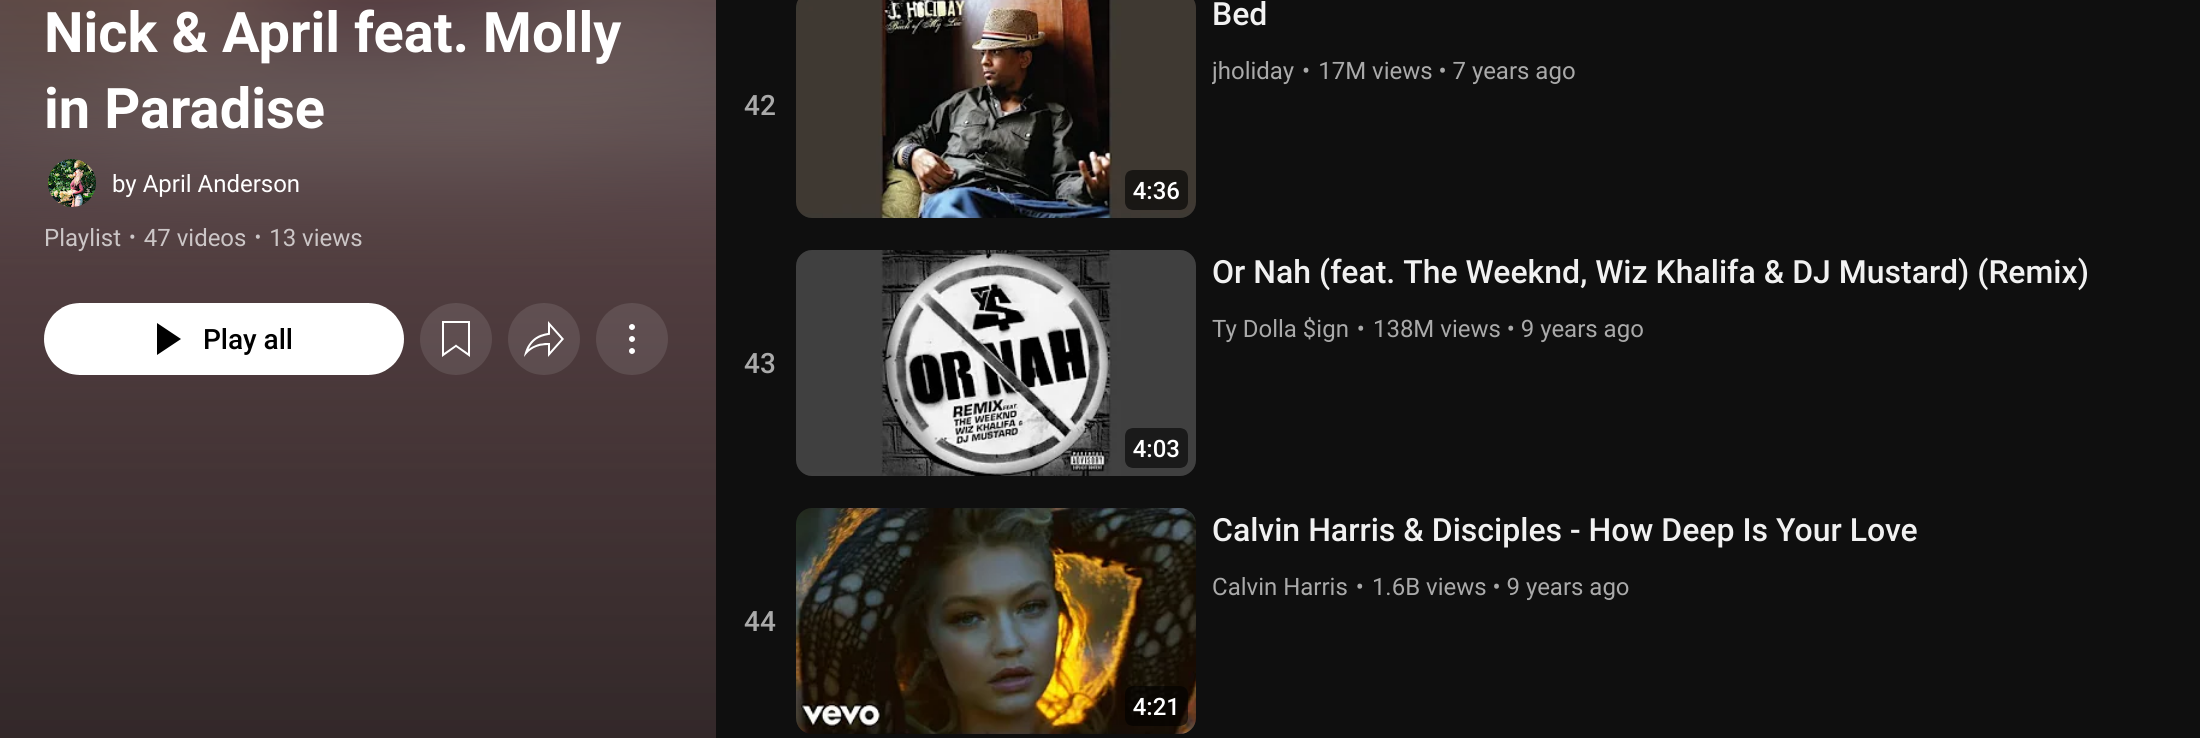Share the playlist using arrow icon
Screen dimensions: 2200x738
point(544,339)
